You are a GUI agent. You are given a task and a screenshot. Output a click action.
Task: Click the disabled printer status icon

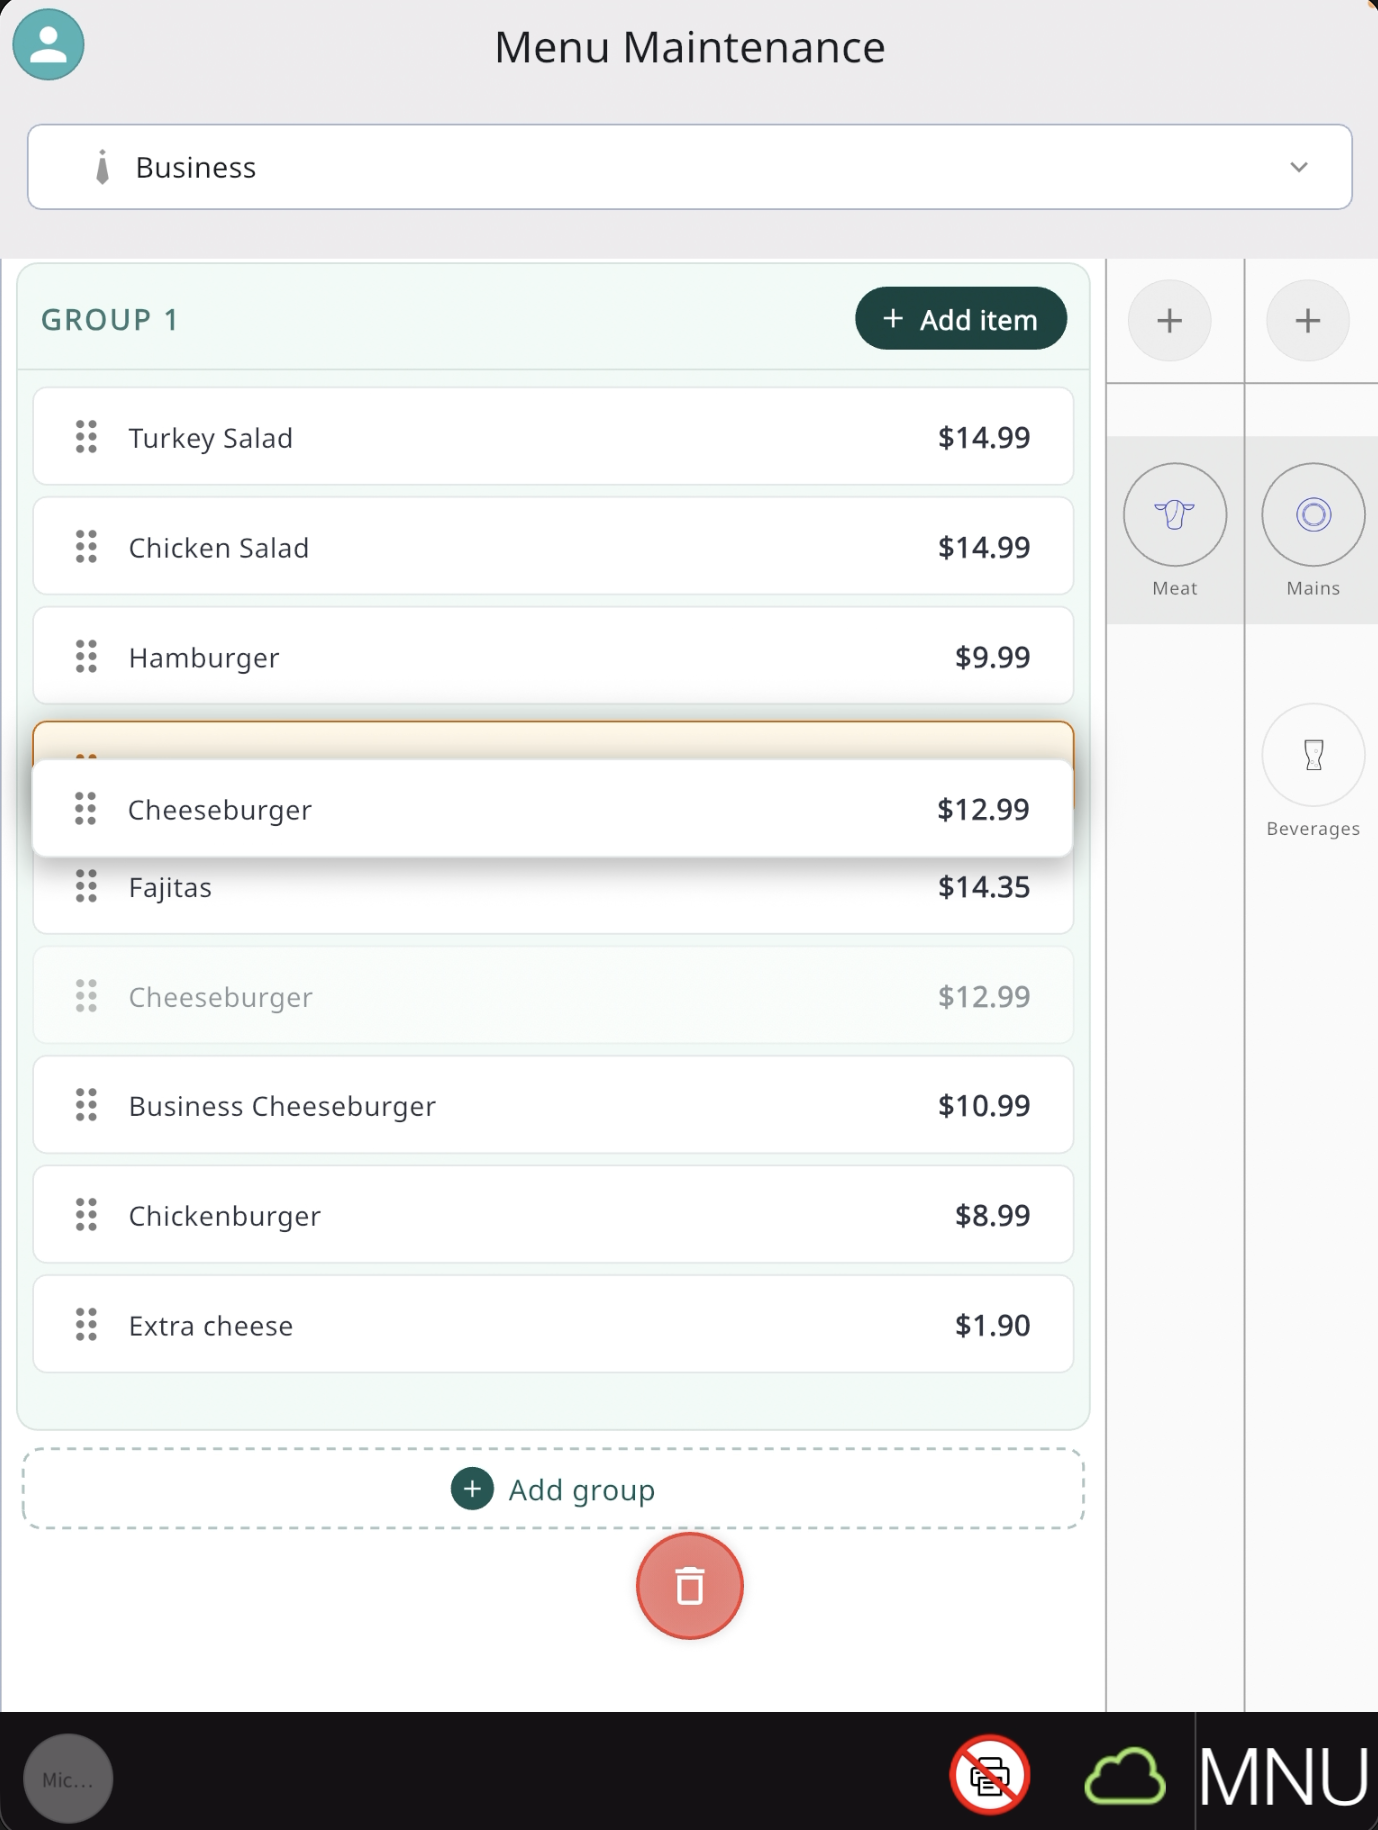pyautogui.click(x=990, y=1775)
